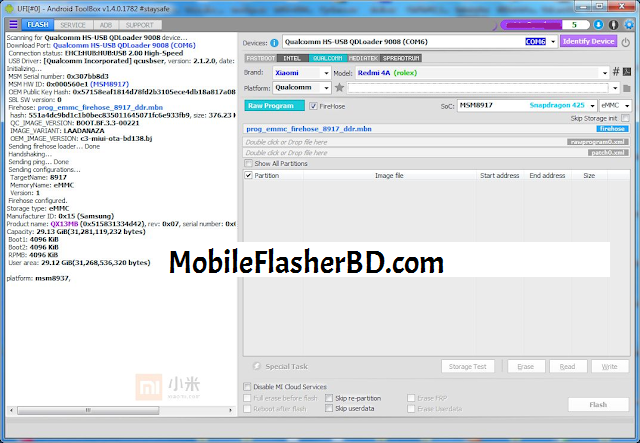Viewport: 640px width, 443px height.
Task: Switch to the ADB tab
Action: [x=106, y=25]
